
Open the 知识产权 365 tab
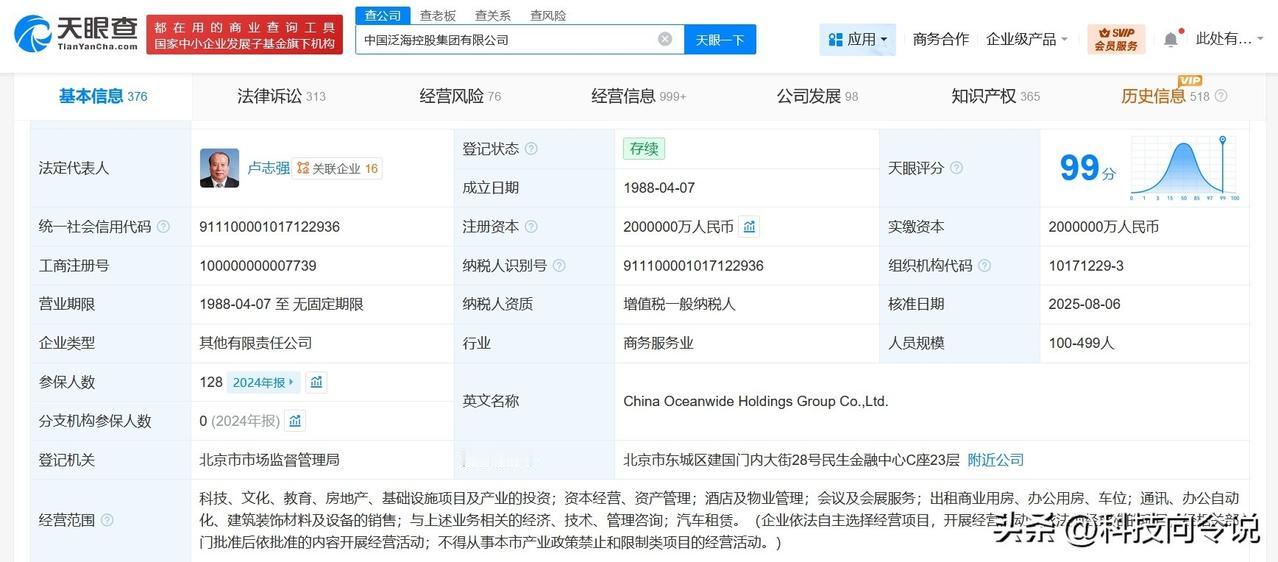coord(995,96)
